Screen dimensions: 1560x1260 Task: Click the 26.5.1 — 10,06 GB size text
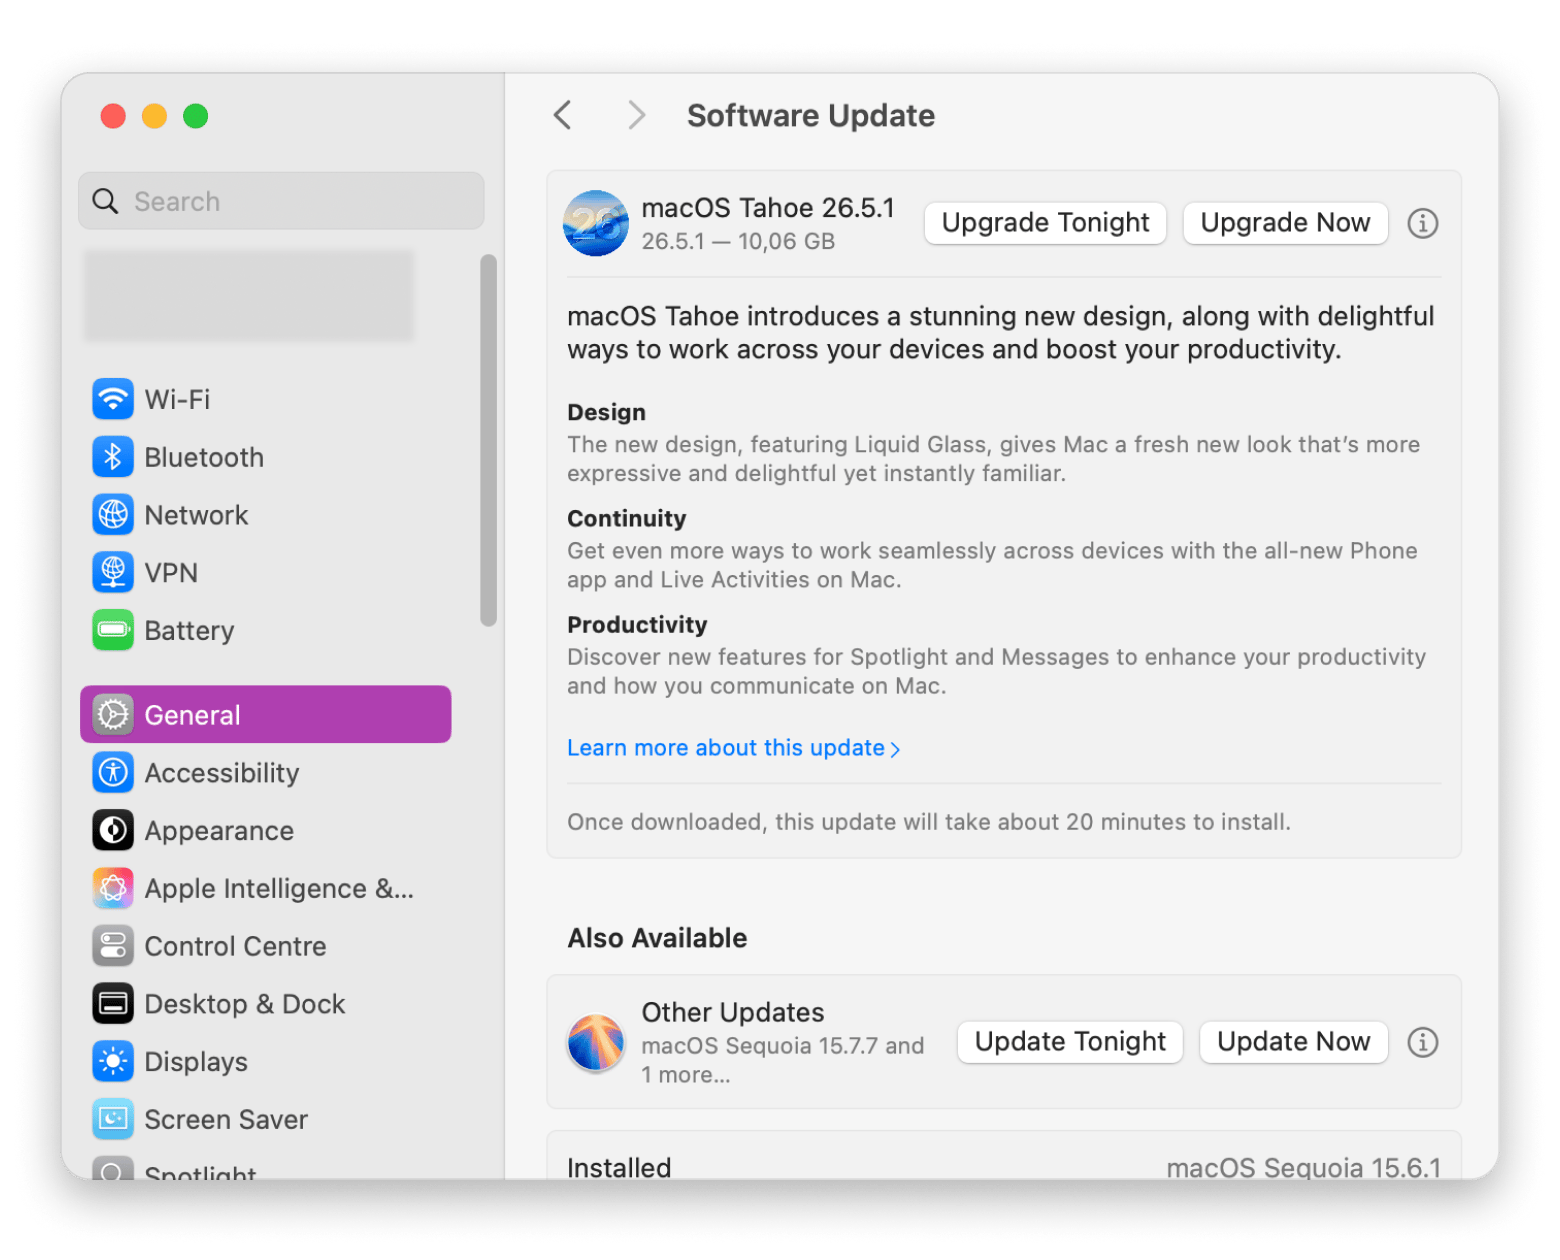738,242
